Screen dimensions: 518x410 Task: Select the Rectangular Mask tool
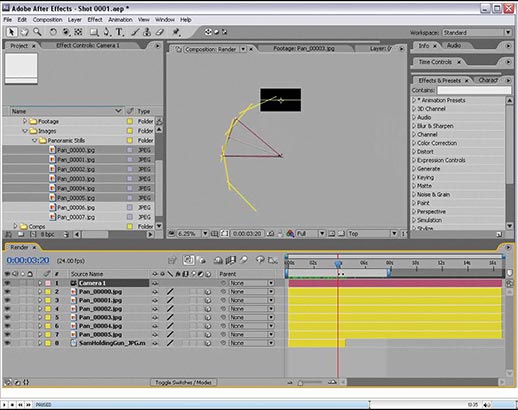coord(94,32)
